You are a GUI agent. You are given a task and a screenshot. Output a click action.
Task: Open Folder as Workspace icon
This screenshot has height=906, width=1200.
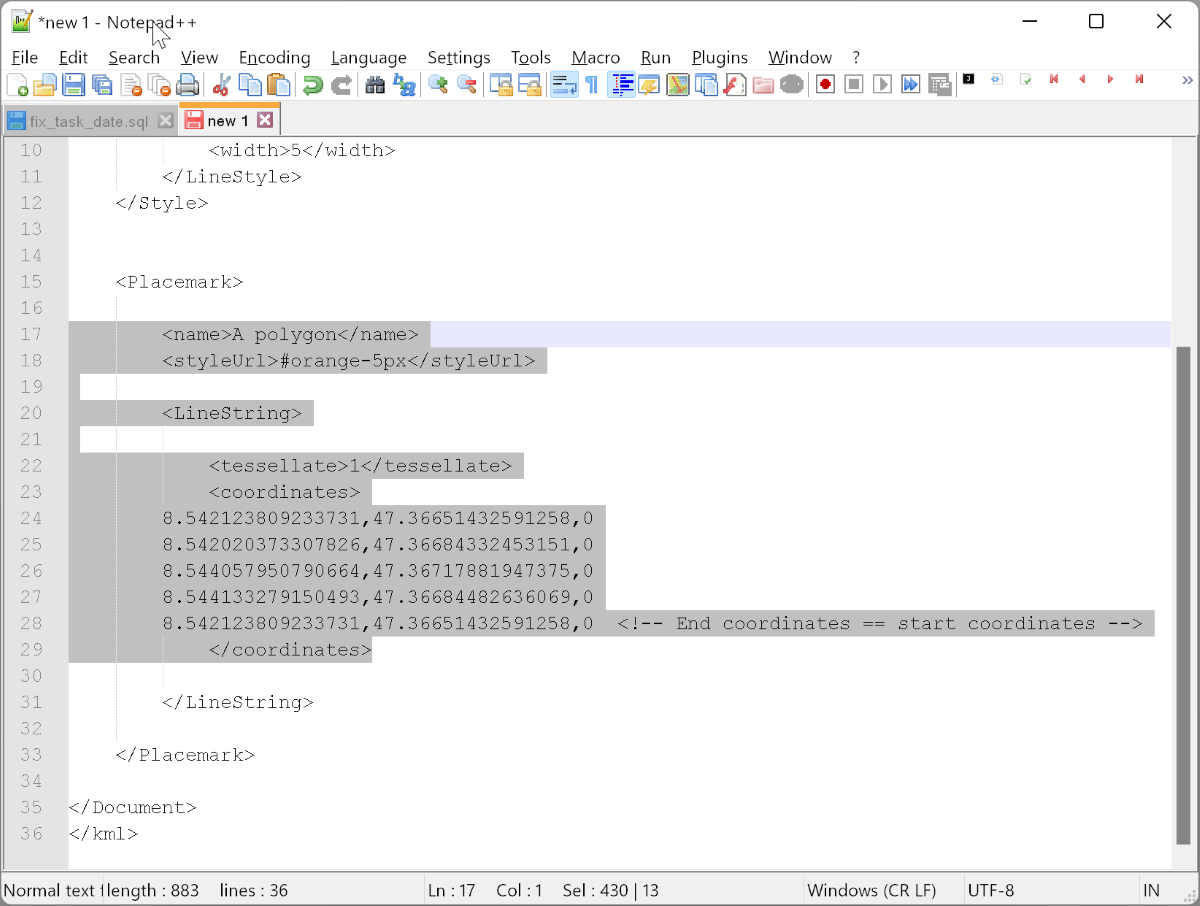(763, 85)
